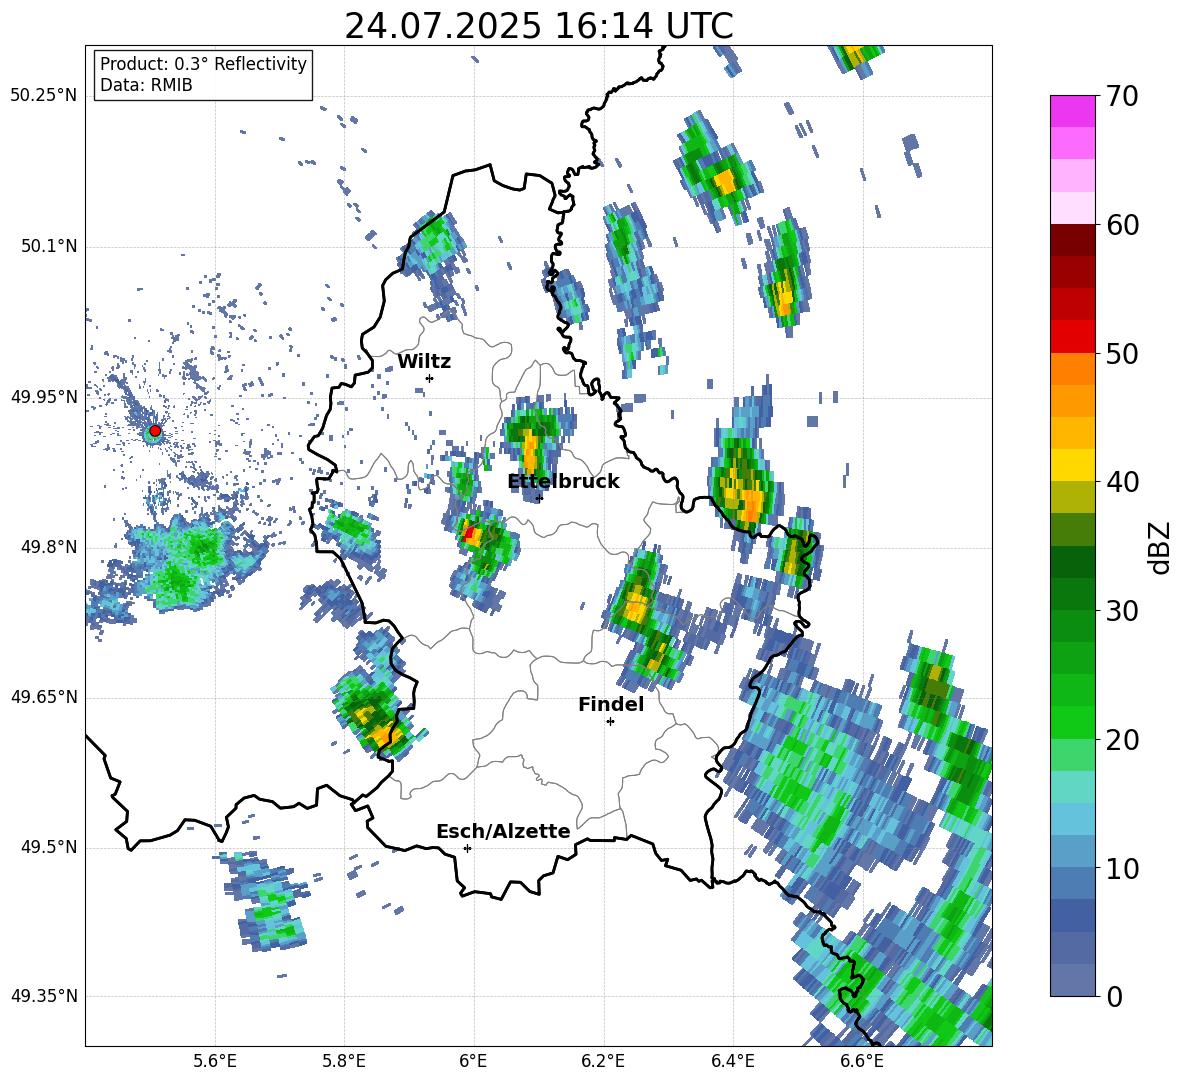Click the 5.8°E longitude label
1184x1081 pixels.
click(x=344, y=1061)
